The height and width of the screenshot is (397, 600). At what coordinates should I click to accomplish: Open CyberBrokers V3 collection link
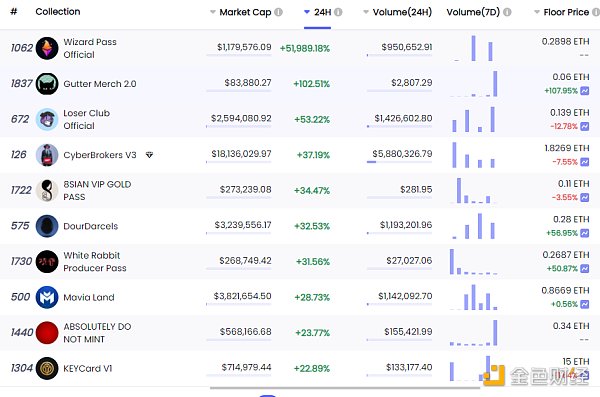click(x=100, y=155)
